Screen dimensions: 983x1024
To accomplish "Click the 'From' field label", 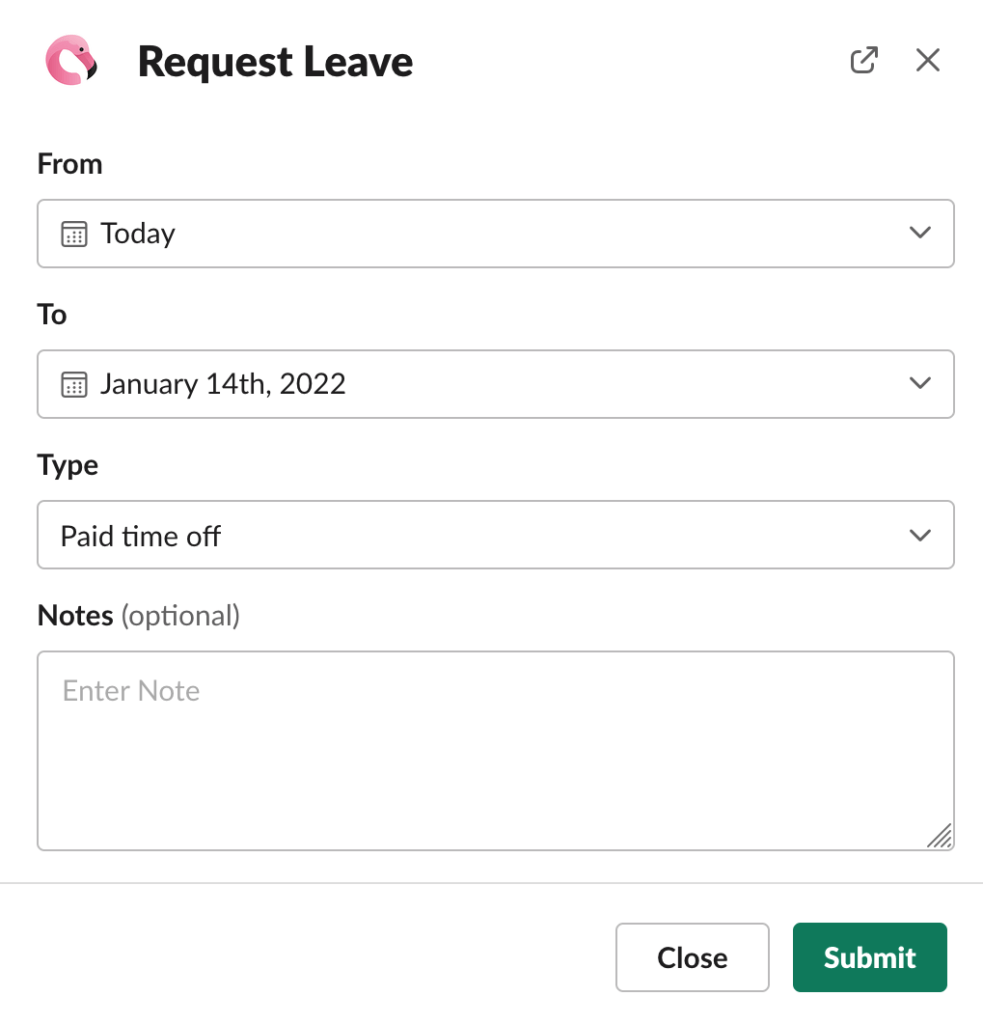I will (x=69, y=164).
